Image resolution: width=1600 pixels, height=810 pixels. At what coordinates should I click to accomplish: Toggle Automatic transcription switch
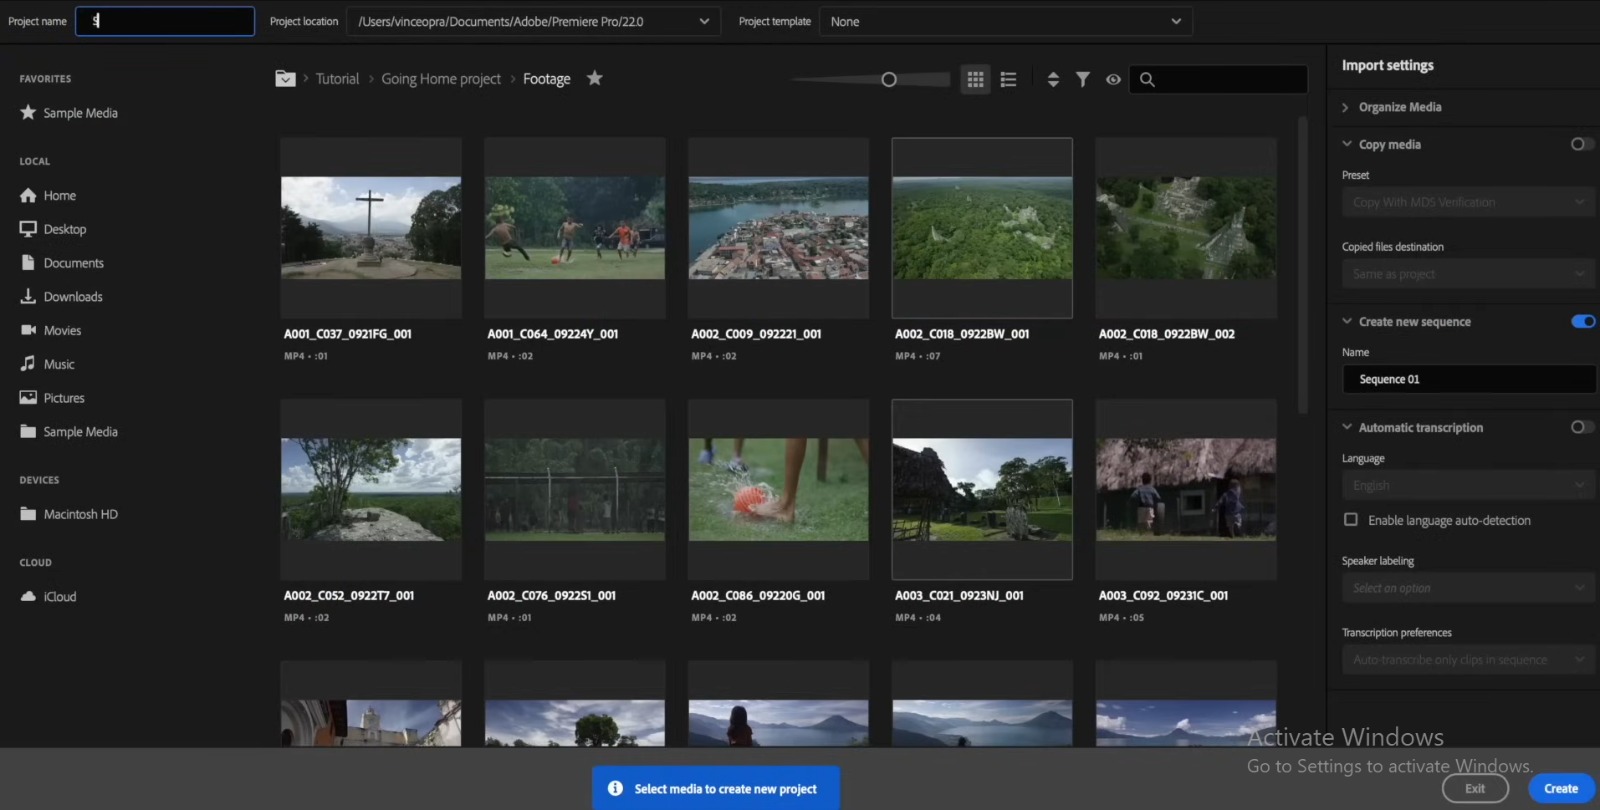click(x=1581, y=427)
